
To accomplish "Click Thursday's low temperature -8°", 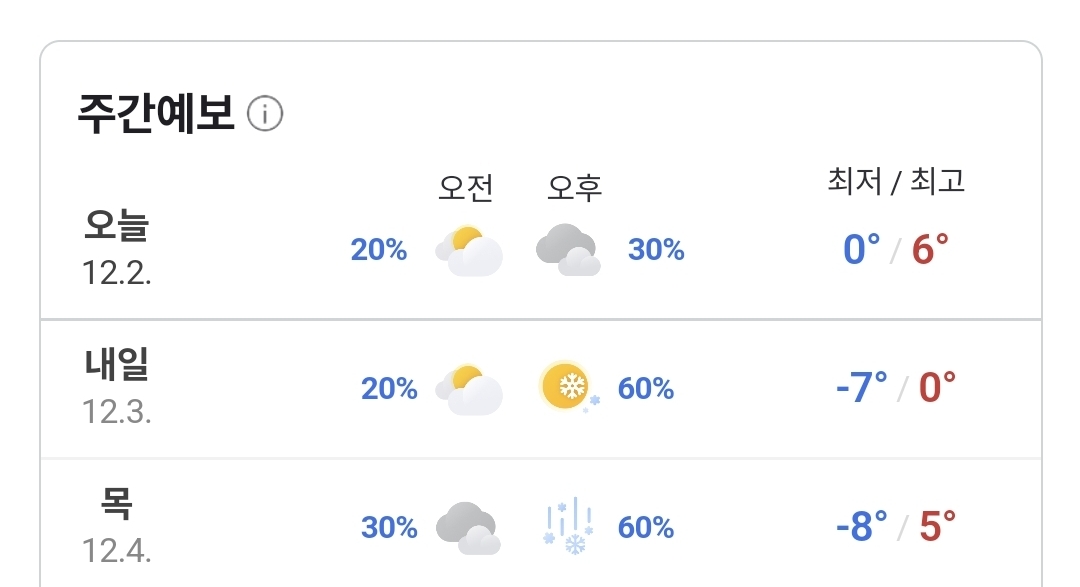I will click(x=861, y=526).
